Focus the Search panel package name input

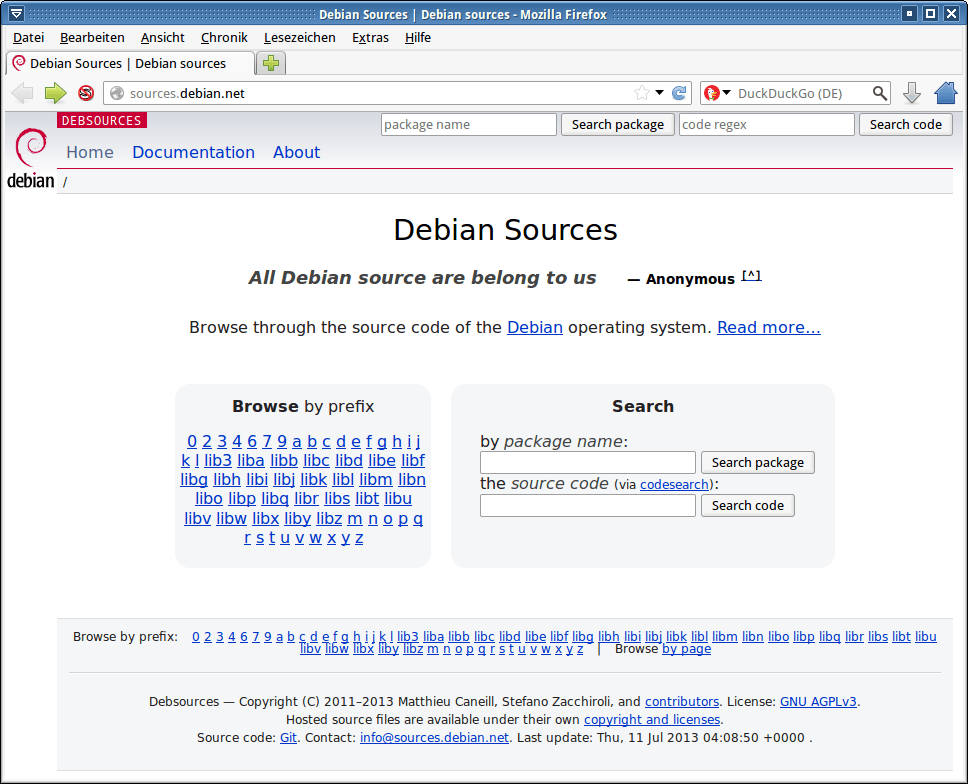pos(588,462)
